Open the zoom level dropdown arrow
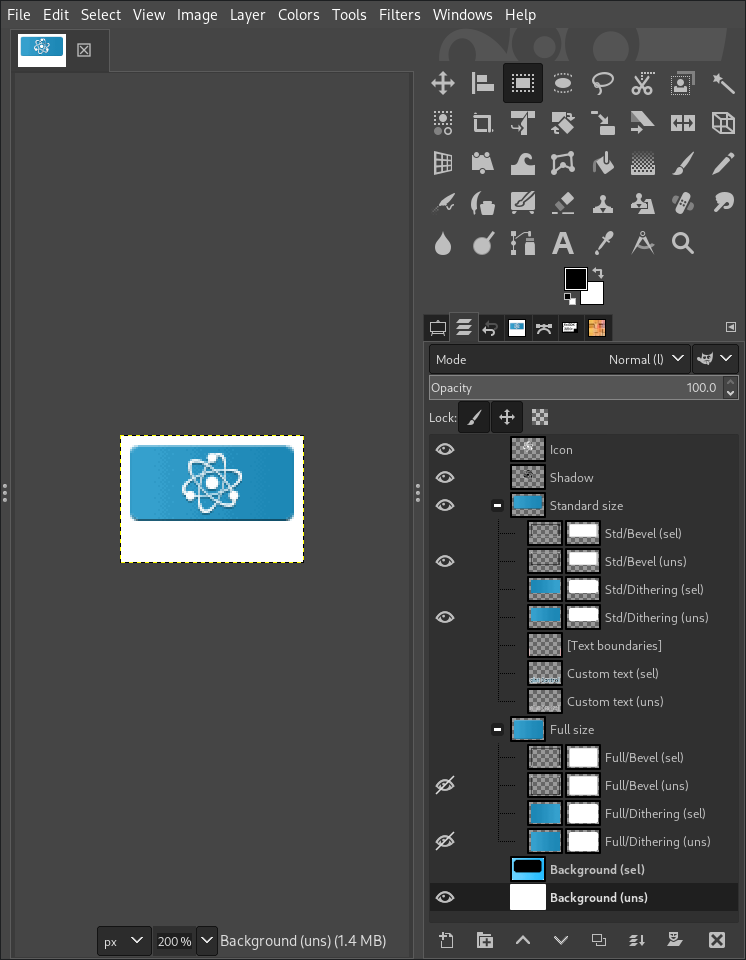 point(207,941)
